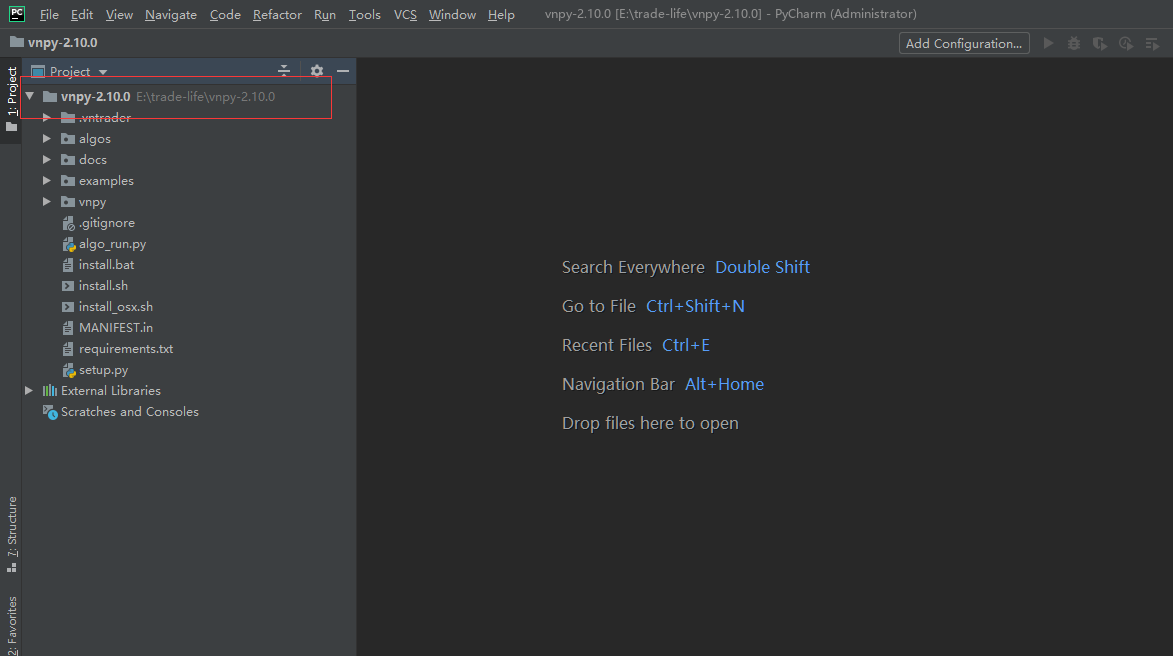The width and height of the screenshot is (1173, 656).
Task: Click the Debug bug icon
Action: click(1074, 43)
